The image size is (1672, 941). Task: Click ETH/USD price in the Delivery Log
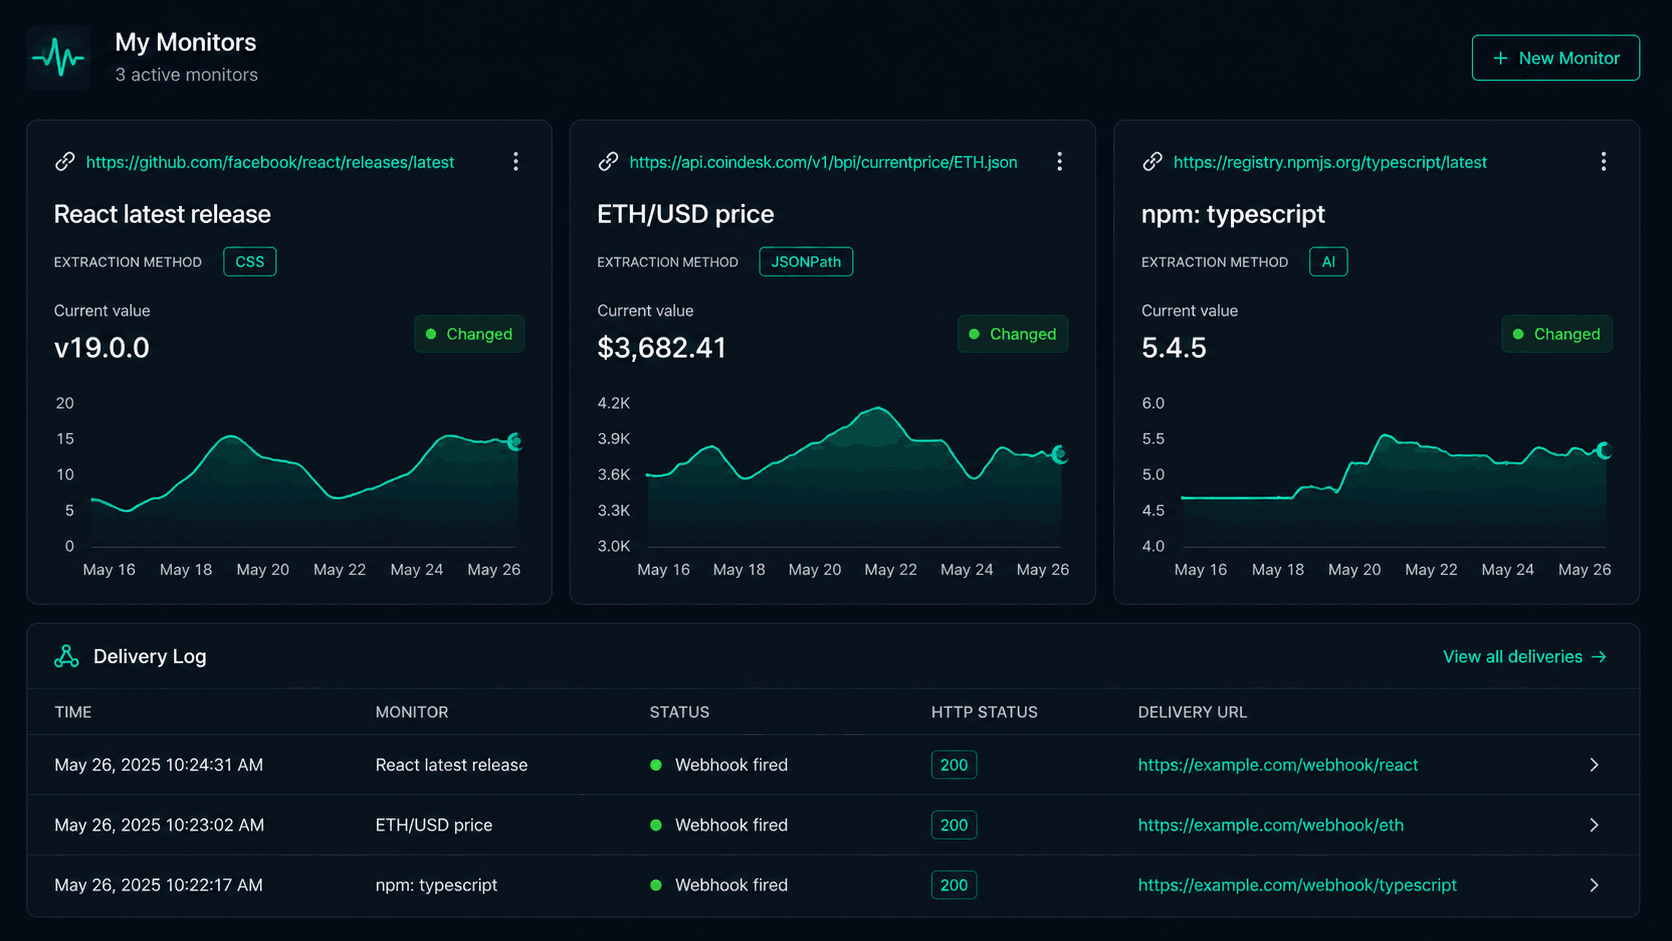coord(434,825)
